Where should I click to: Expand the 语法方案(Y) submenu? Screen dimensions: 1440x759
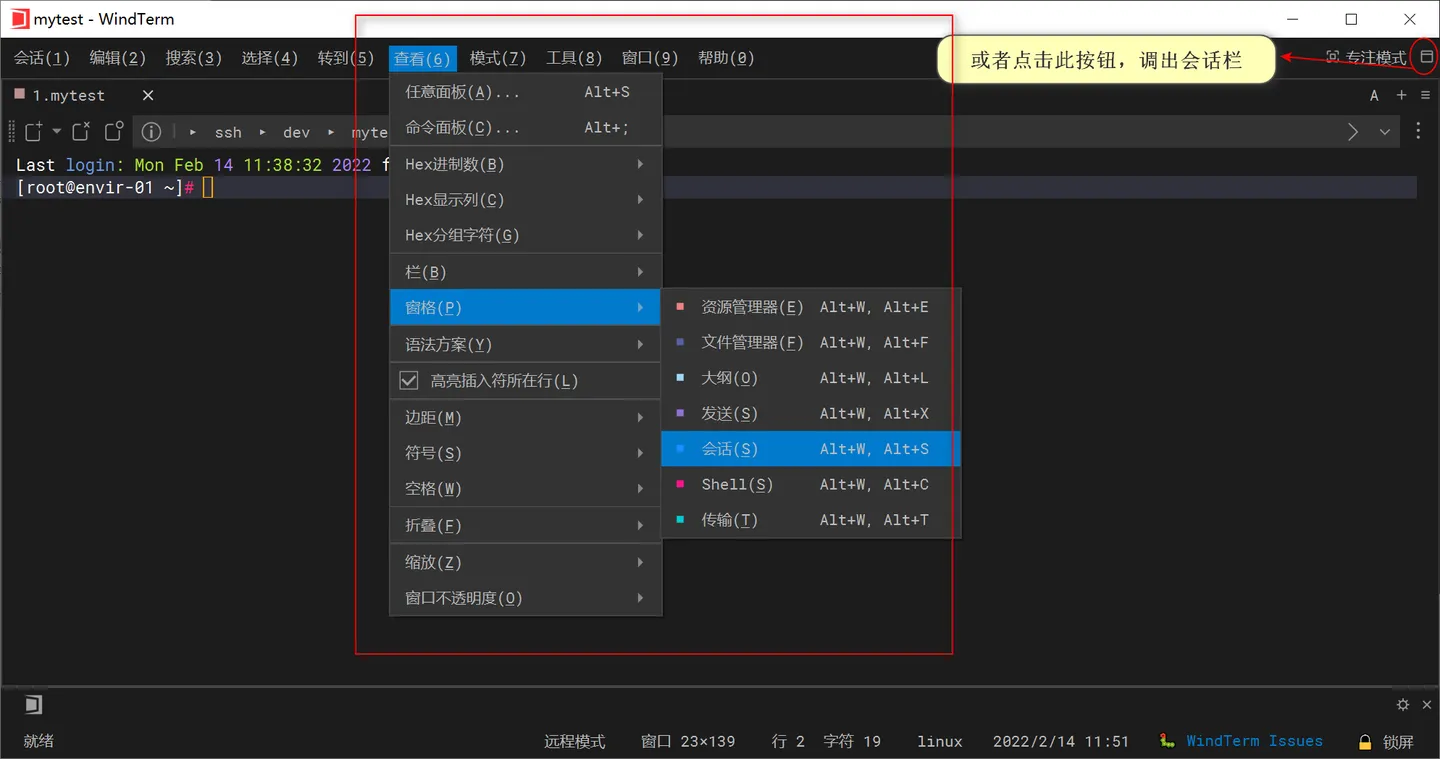[x=526, y=344]
